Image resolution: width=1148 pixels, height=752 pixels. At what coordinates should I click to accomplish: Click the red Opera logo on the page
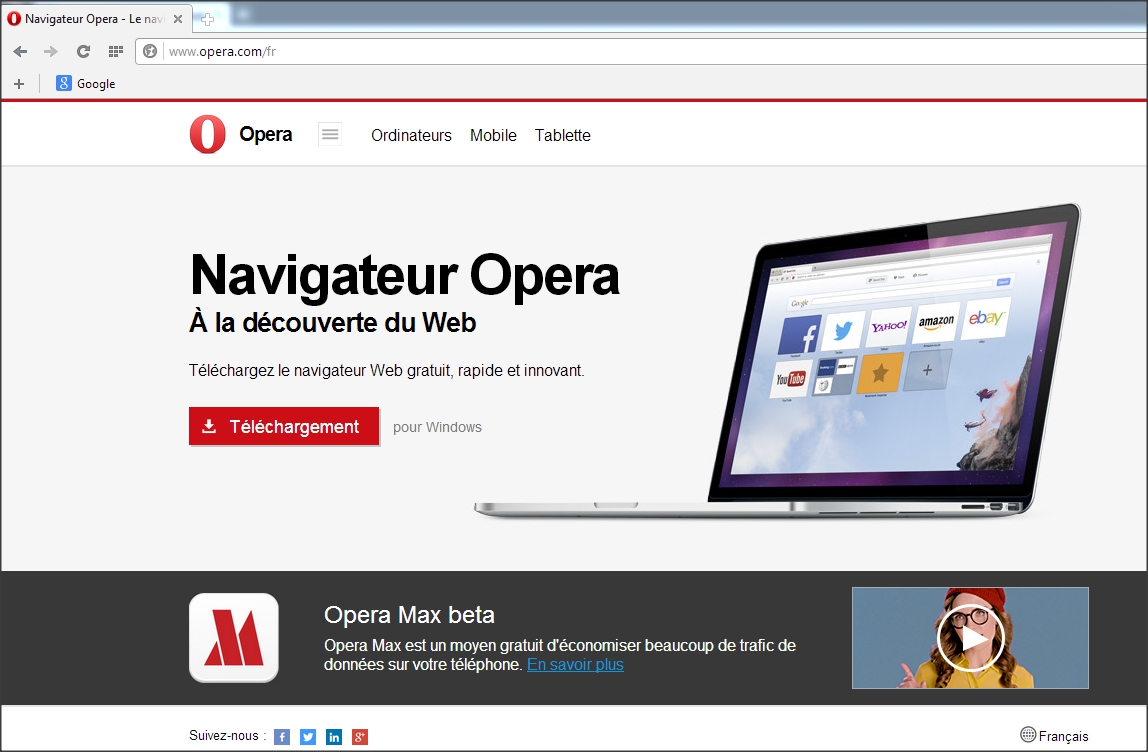(x=208, y=134)
